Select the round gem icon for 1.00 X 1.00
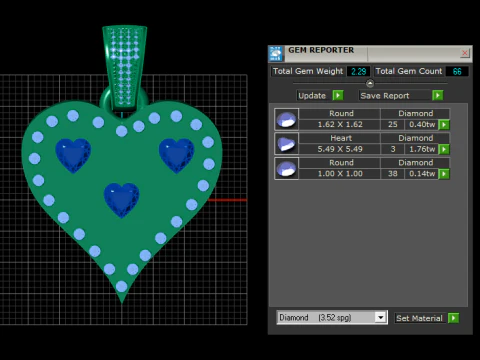Viewport: 480px width, 360px height. [x=286, y=168]
